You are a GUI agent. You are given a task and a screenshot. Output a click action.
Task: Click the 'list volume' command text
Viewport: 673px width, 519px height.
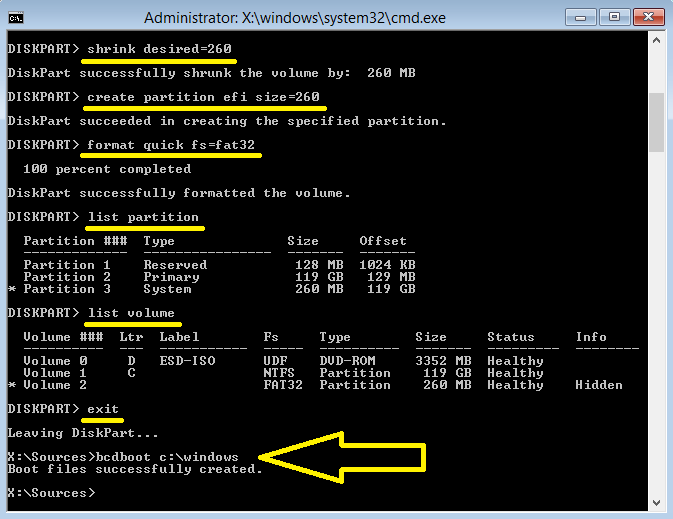[x=131, y=313]
